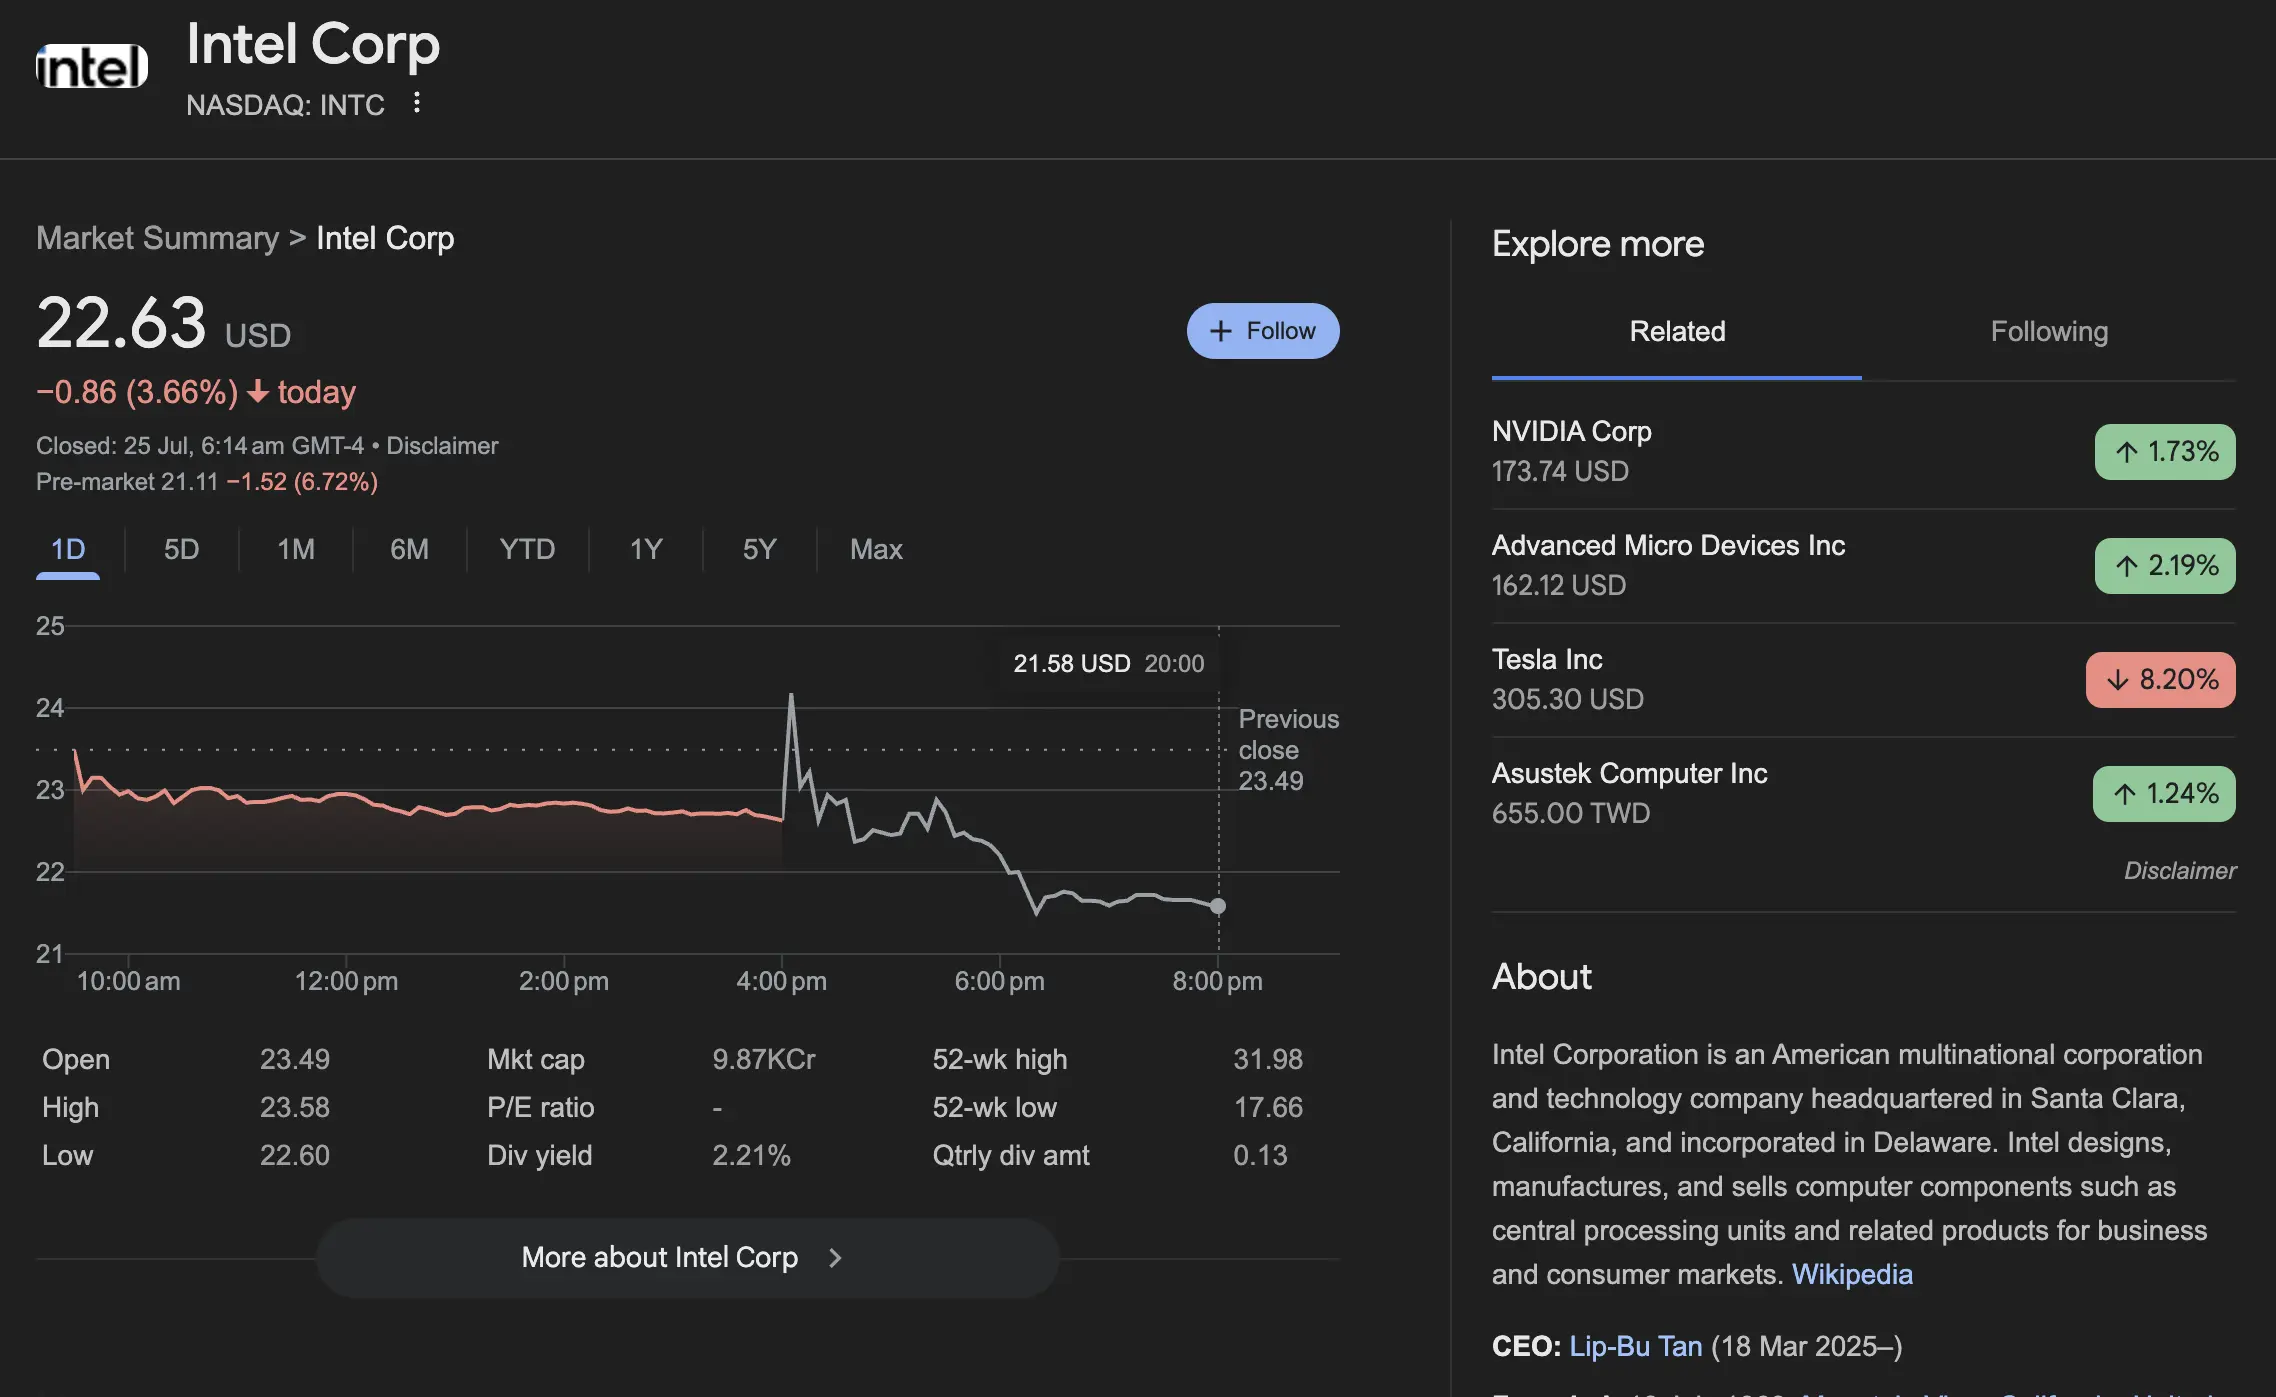This screenshot has height=1397, width=2276.
Task: Click the Qtrly div amt value 0.13
Action: pos(1260,1155)
